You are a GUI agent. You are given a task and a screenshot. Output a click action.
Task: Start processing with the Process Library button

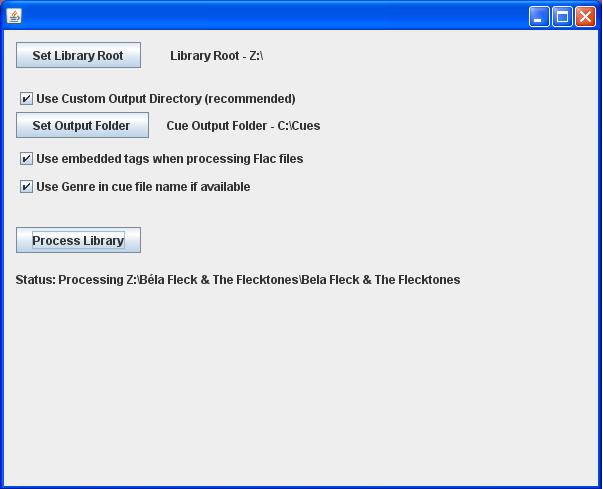point(78,240)
